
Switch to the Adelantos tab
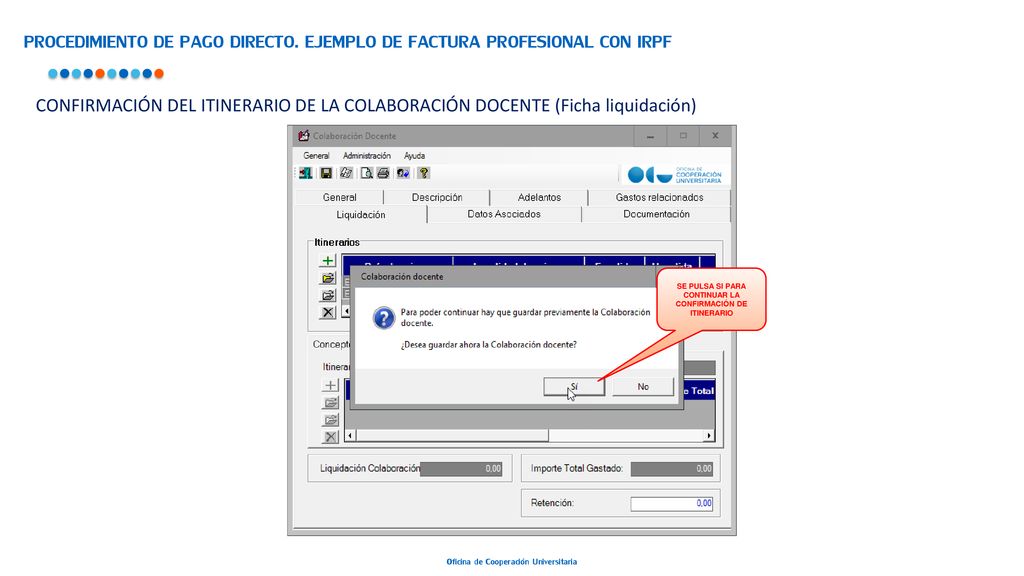tap(539, 197)
